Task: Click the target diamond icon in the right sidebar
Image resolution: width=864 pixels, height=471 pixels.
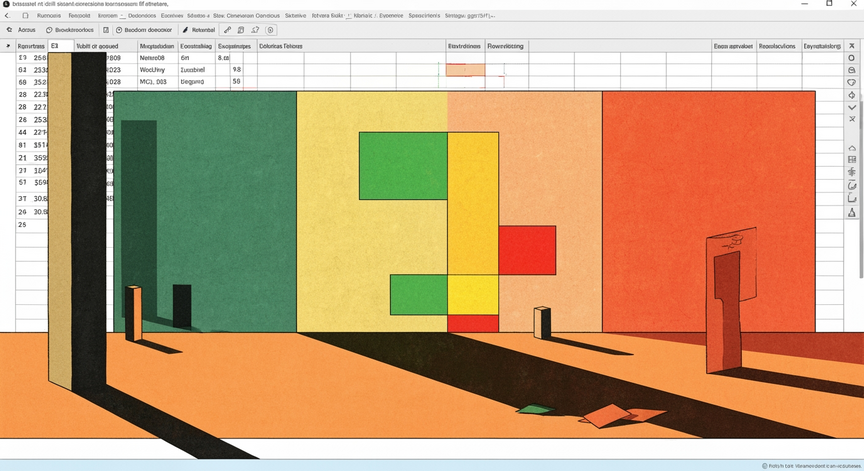Action: (852, 95)
